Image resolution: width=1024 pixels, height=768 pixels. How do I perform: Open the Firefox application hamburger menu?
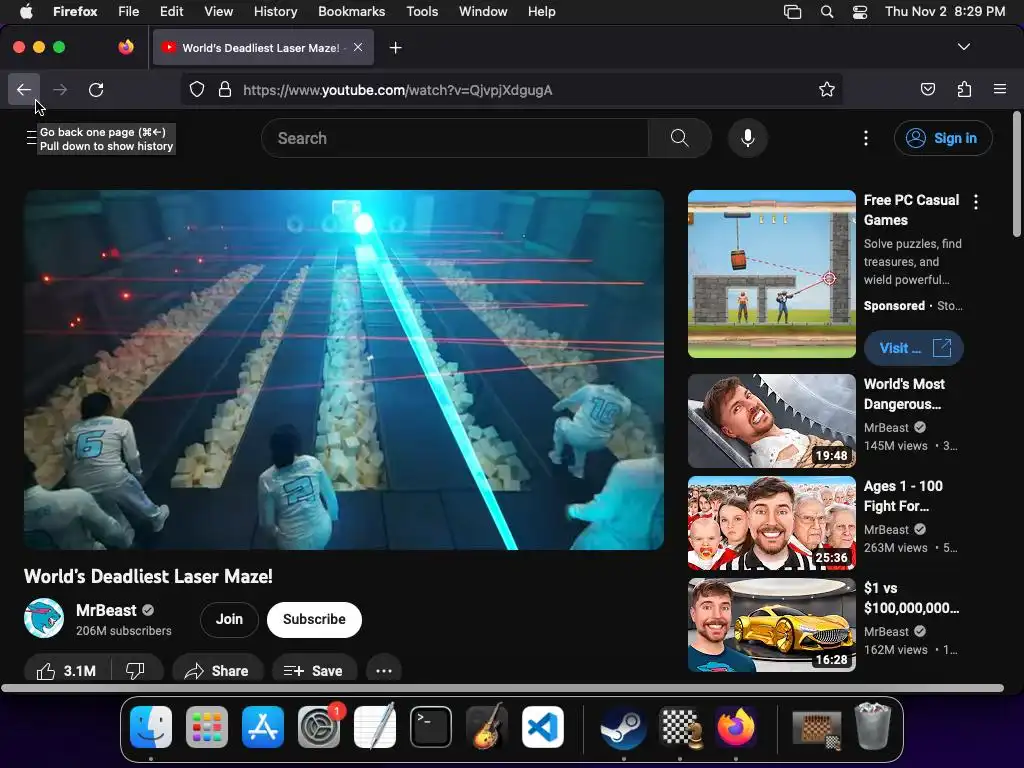[1000, 89]
